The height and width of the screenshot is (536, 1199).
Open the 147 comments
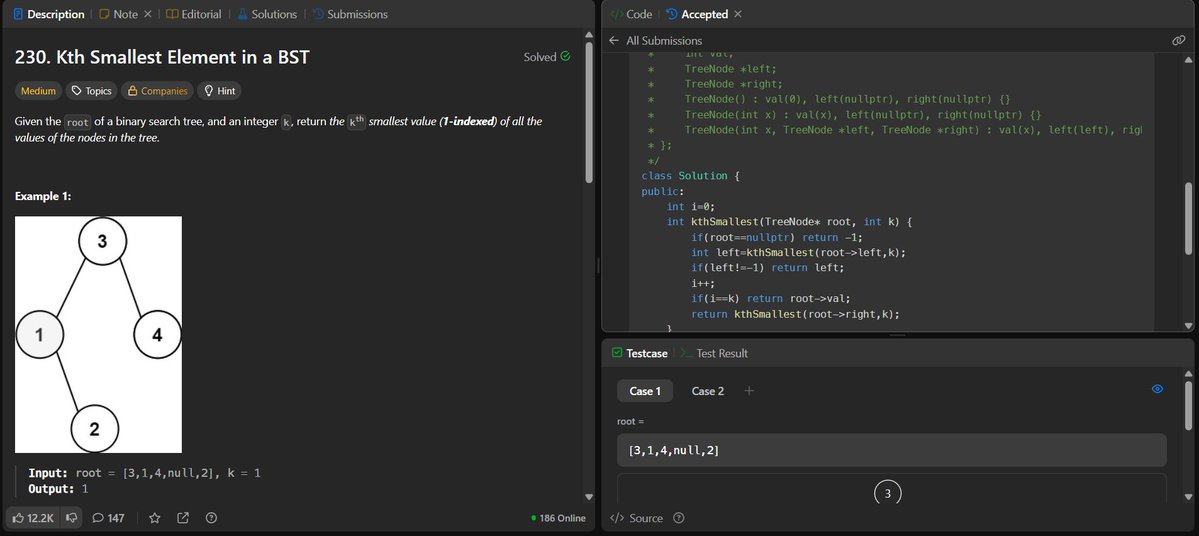pos(108,518)
